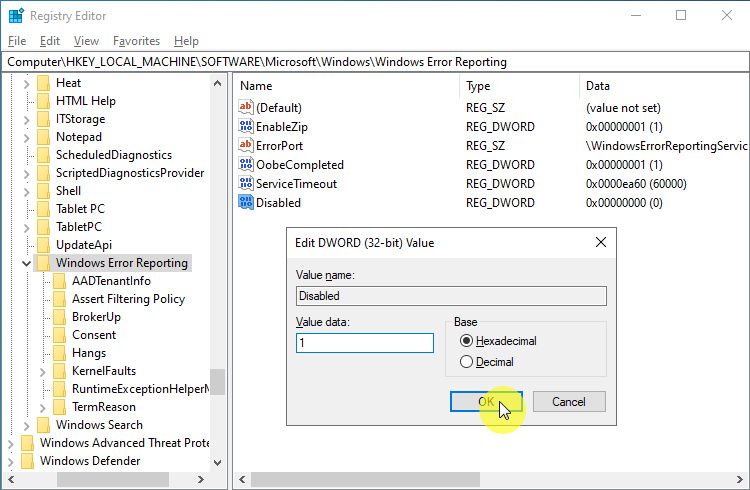Screen dimensions: 750x490
Task: Collapse the Windows Error Reporting key
Action: coord(26,263)
